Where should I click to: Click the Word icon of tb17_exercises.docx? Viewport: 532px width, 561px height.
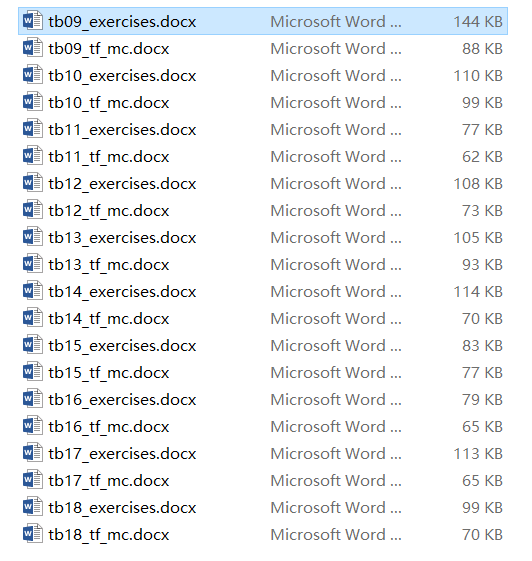pos(33,453)
